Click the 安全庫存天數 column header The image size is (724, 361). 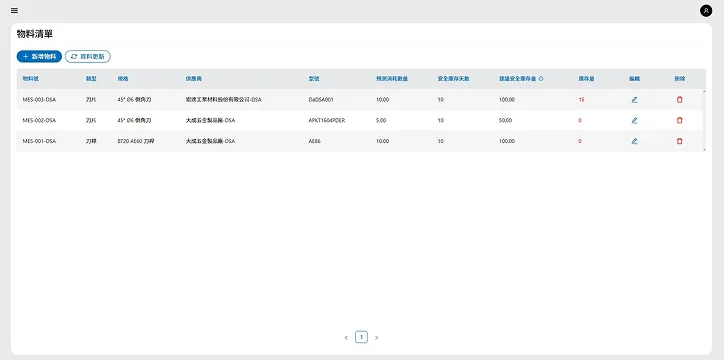453,78
